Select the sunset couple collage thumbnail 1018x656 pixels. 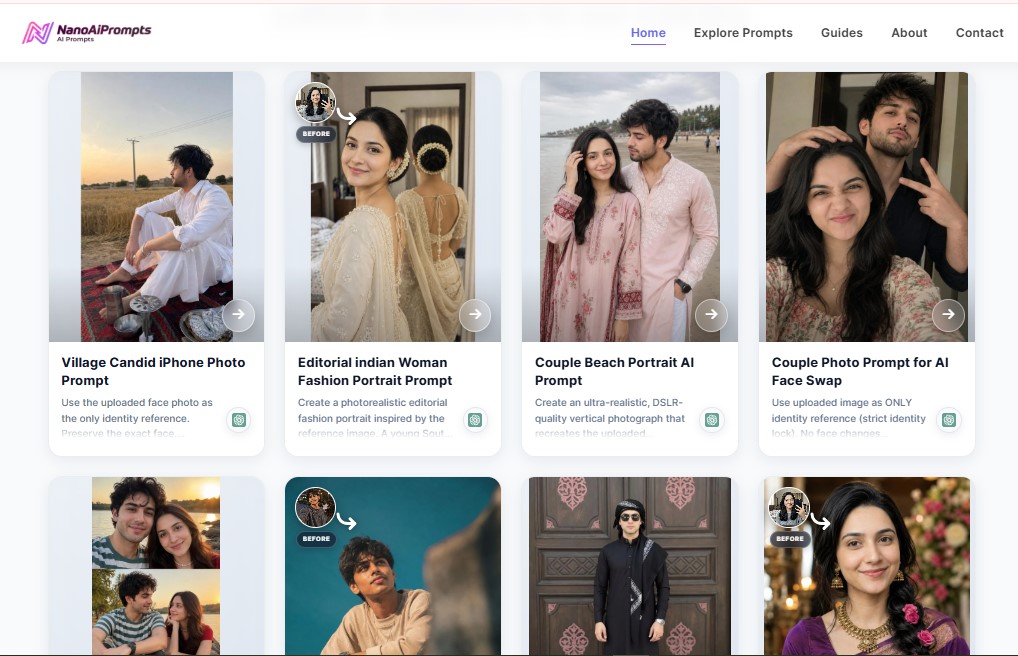[x=156, y=566]
